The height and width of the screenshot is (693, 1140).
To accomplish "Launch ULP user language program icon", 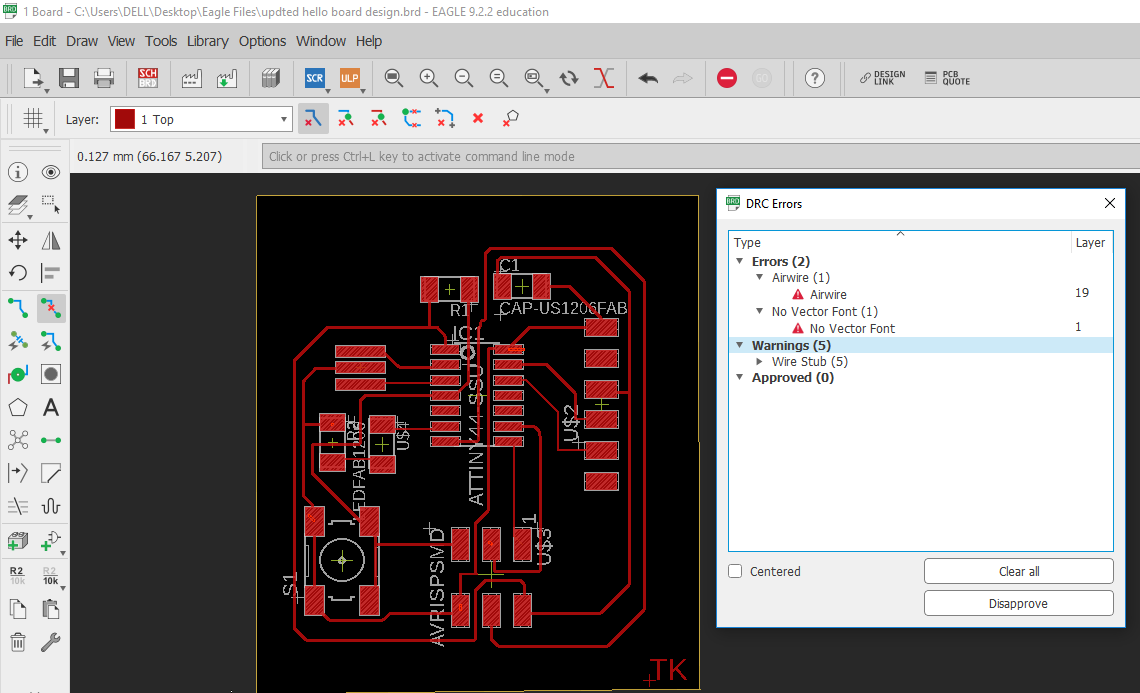I will tap(349, 78).
